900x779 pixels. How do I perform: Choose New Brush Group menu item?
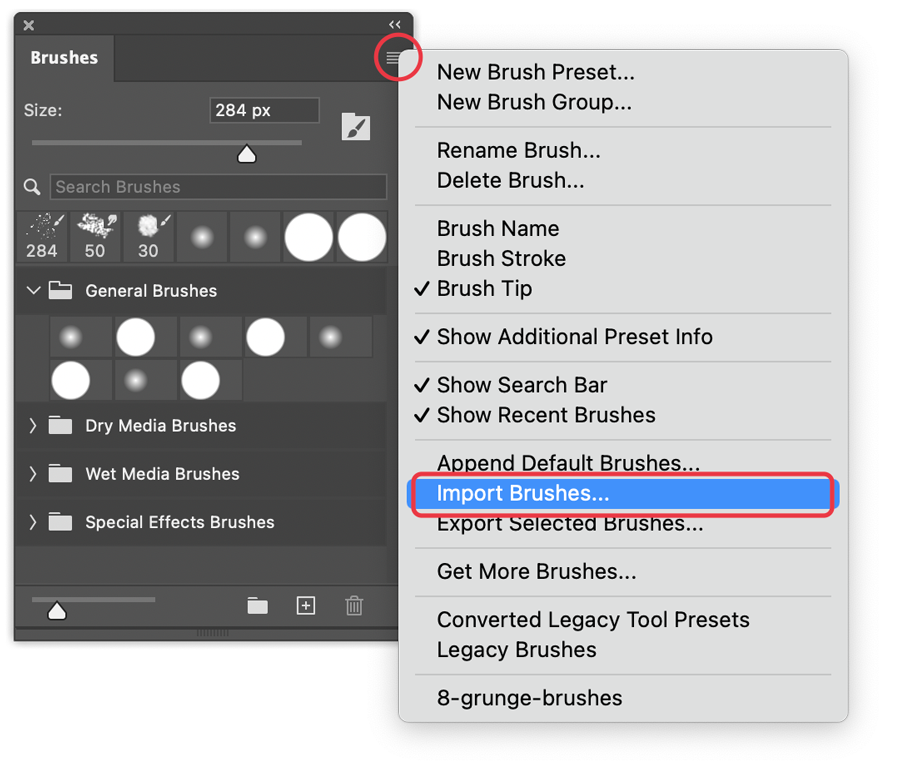(534, 102)
